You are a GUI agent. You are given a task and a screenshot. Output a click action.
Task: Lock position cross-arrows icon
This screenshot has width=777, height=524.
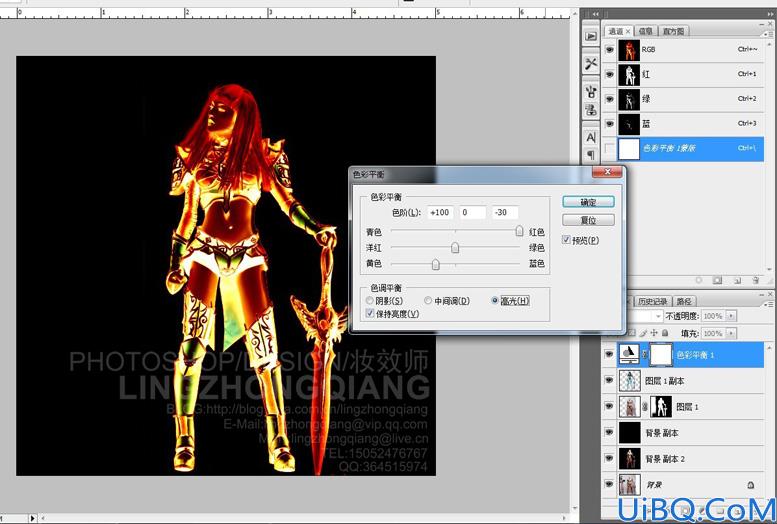pos(654,333)
